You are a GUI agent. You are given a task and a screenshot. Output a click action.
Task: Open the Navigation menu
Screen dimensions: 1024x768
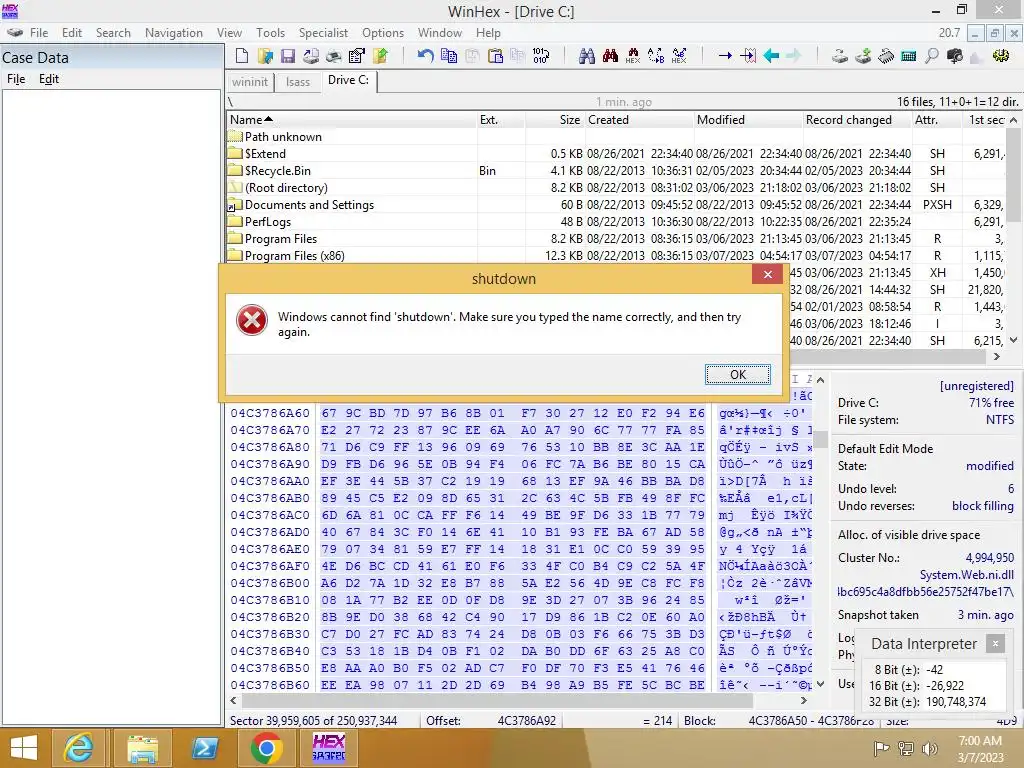coord(174,33)
